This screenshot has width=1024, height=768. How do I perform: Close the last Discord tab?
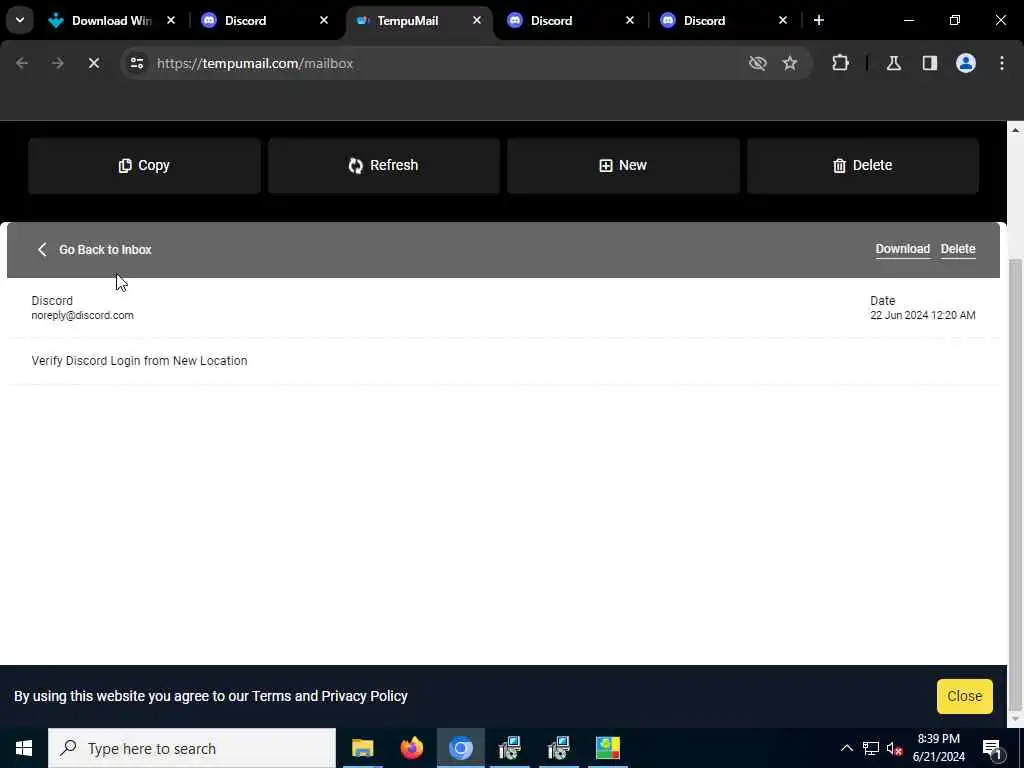point(782,20)
